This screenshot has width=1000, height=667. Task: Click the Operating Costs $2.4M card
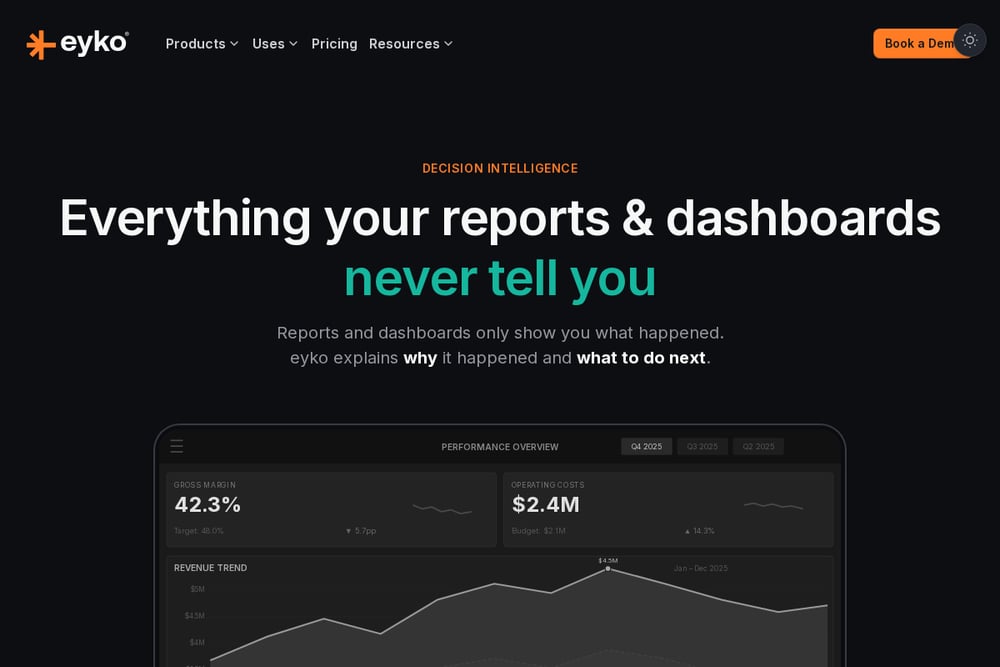(668, 509)
